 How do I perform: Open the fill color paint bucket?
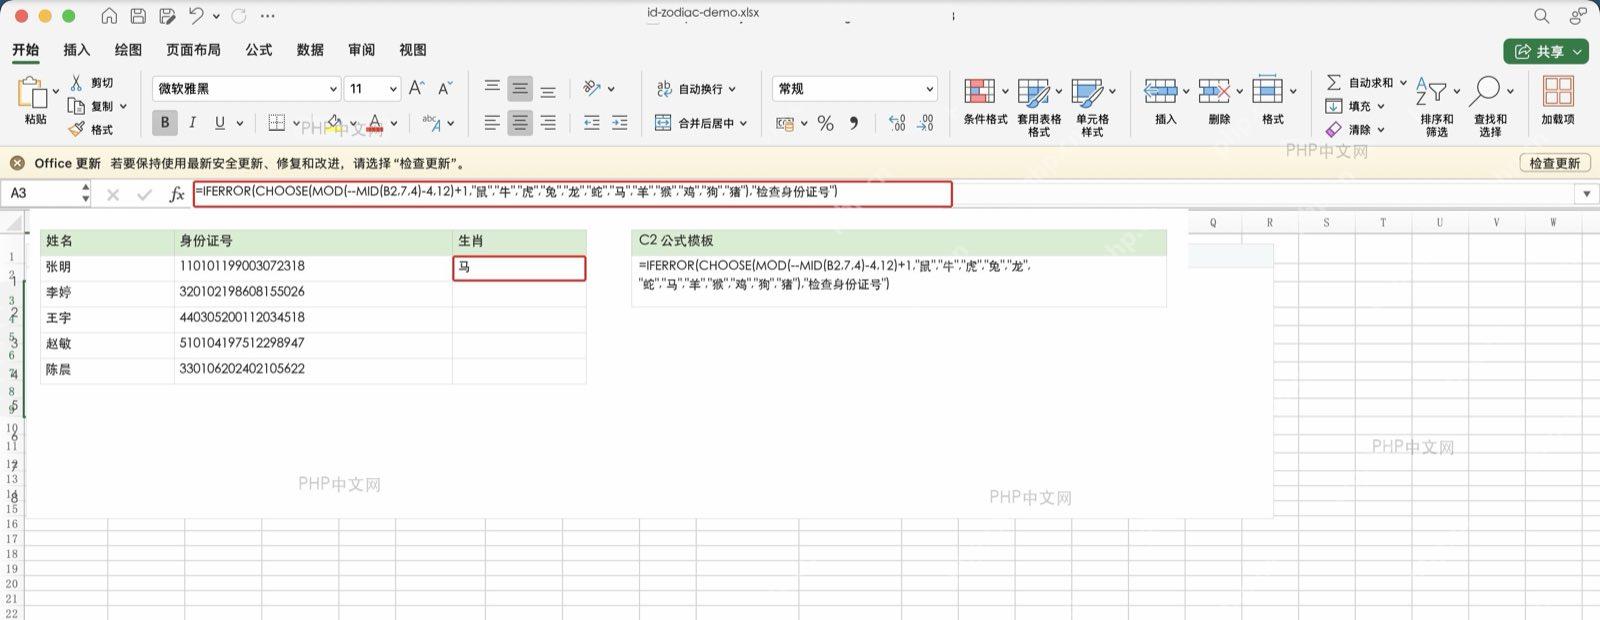click(335, 122)
